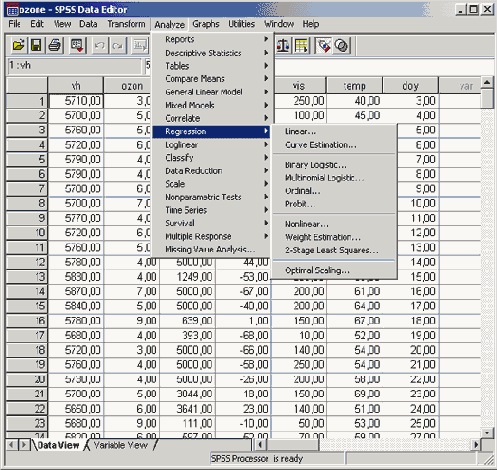
Task: Expand the Survival submenu
Action: tap(211, 223)
